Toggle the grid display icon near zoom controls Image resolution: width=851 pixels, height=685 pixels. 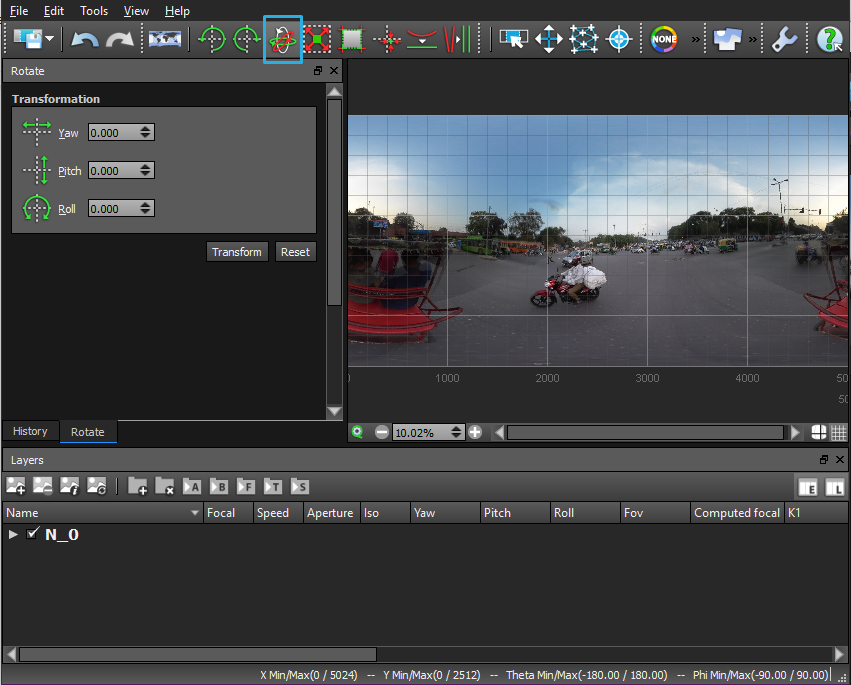pyautogui.click(x=836, y=431)
